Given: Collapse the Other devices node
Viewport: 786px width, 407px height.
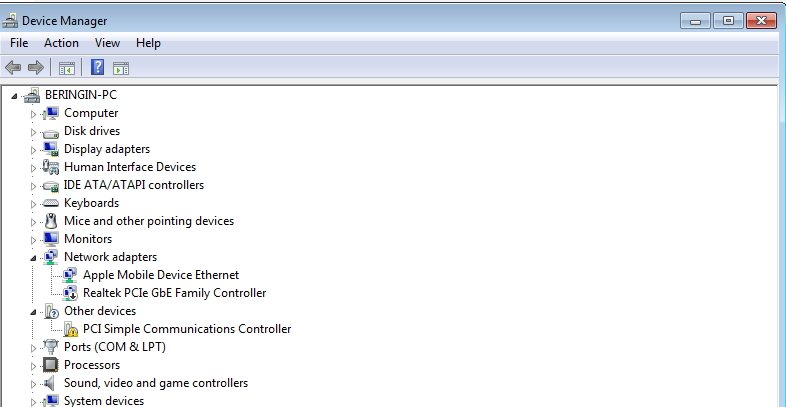Looking at the screenshot, I should click(x=33, y=312).
